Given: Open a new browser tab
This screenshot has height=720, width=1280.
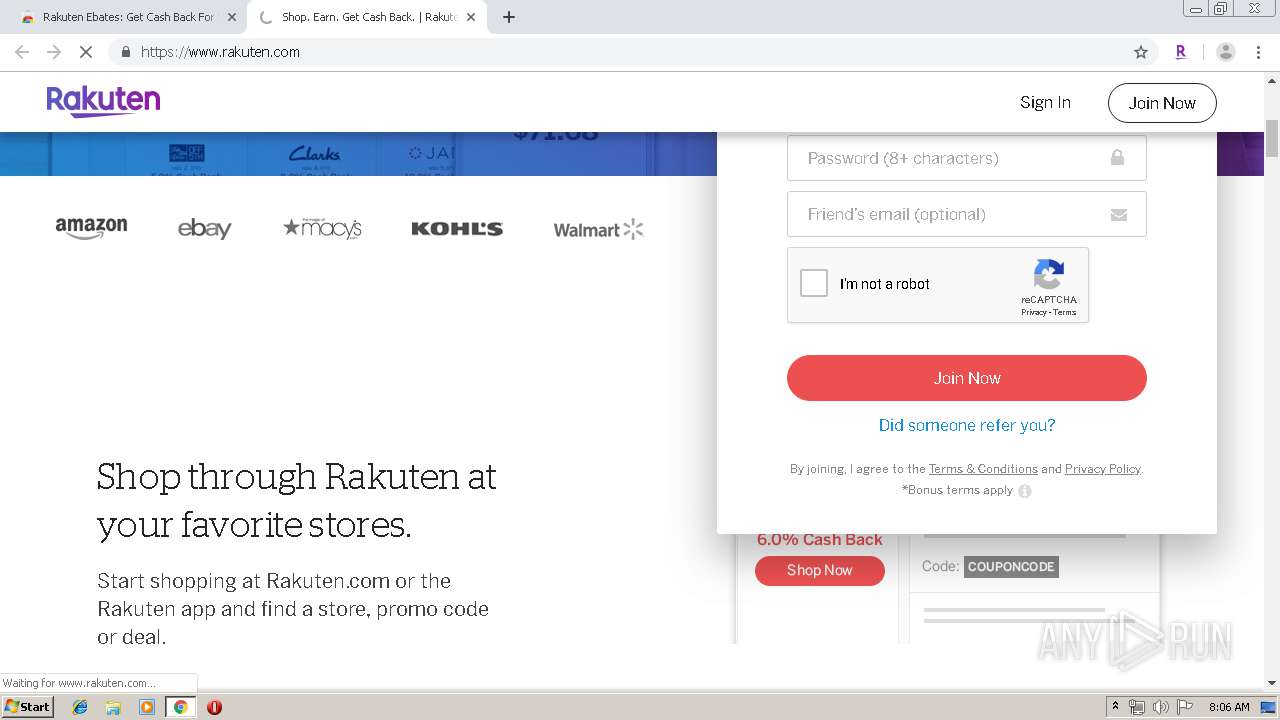Looking at the screenshot, I should 508,17.
